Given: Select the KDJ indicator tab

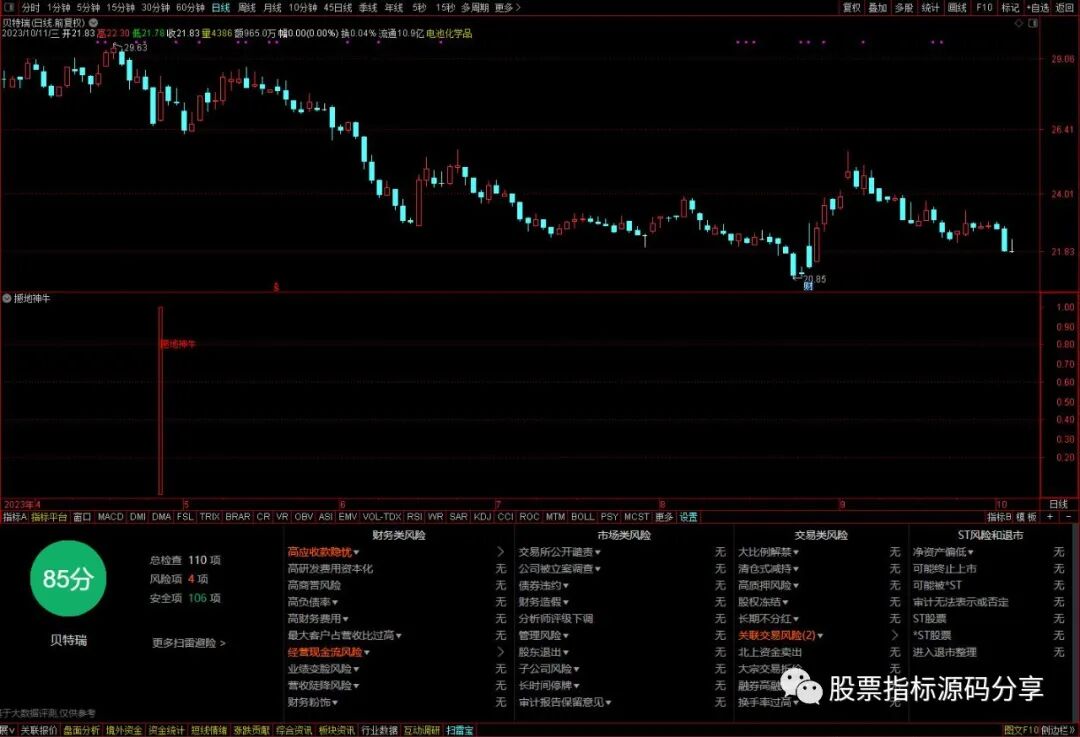Looking at the screenshot, I should (482, 517).
